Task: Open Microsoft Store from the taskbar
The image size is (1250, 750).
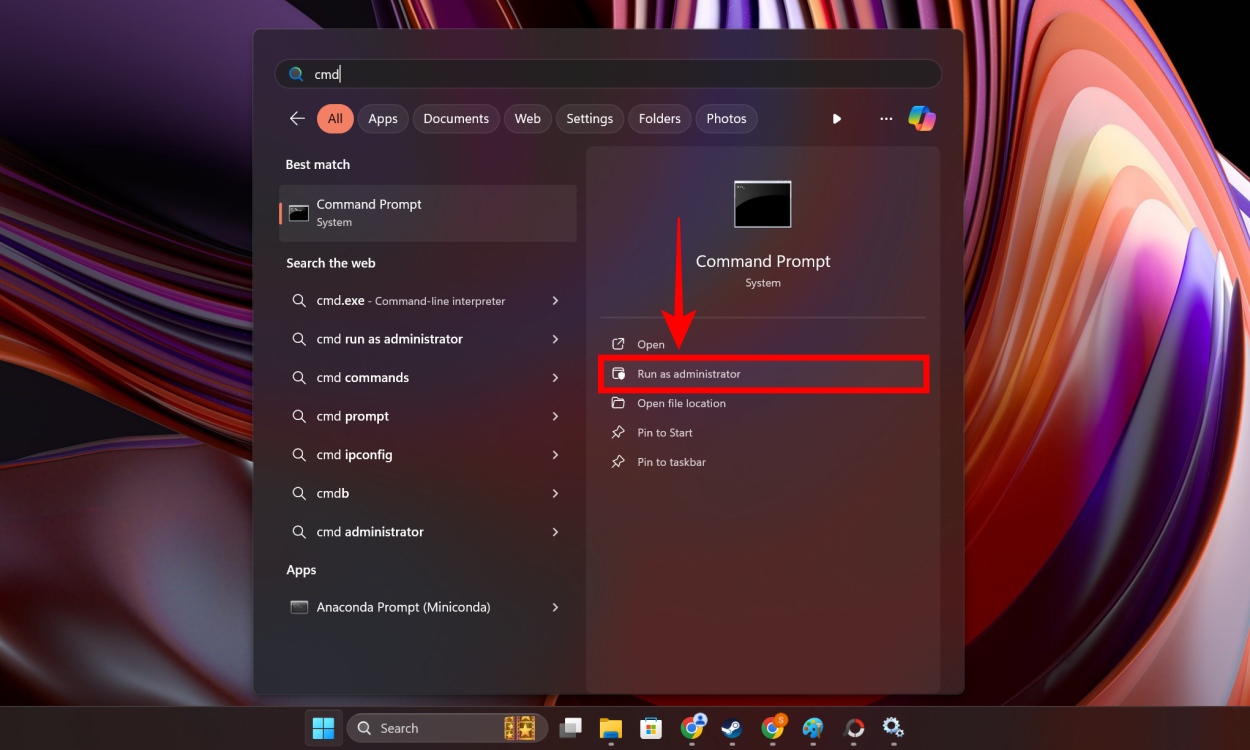Action: point(651,728)
